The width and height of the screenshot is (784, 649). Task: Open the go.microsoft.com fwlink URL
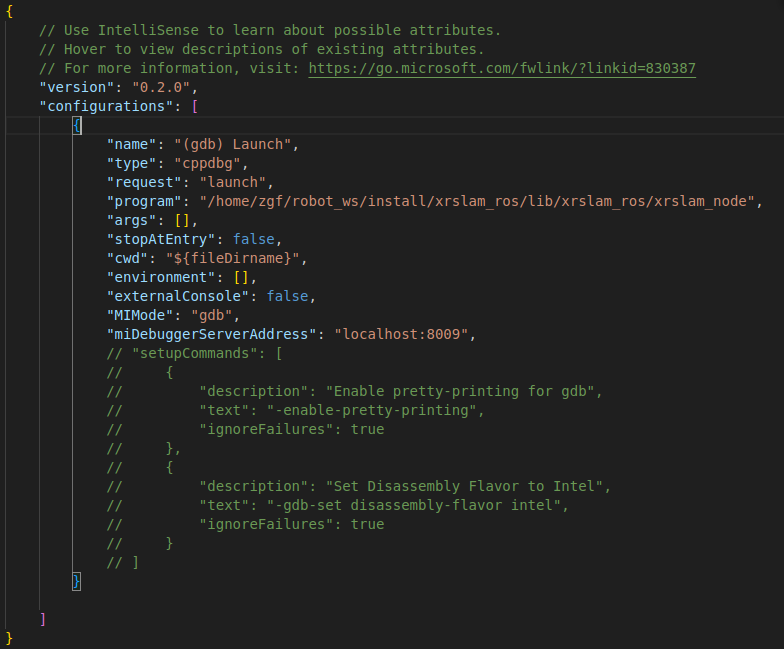click(x=502, y=68)
